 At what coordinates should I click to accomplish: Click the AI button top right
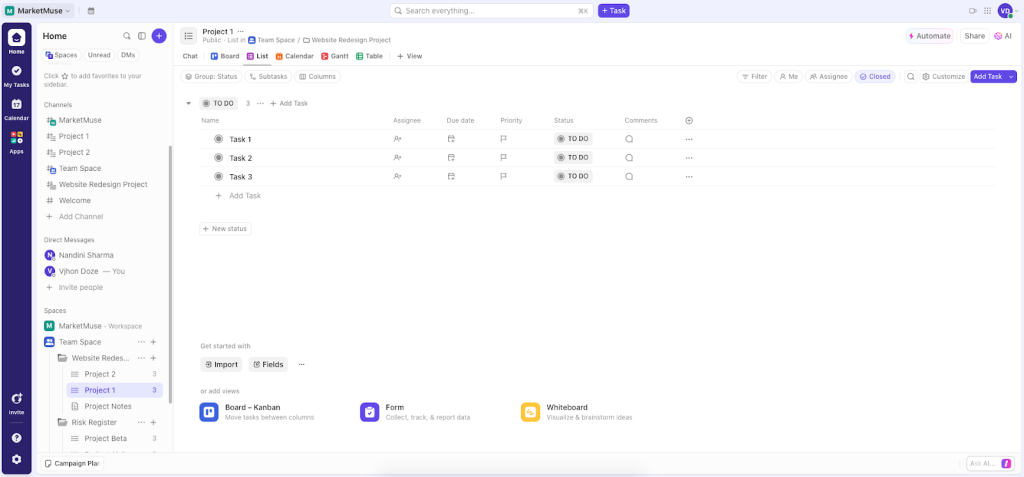point(1002,36)
